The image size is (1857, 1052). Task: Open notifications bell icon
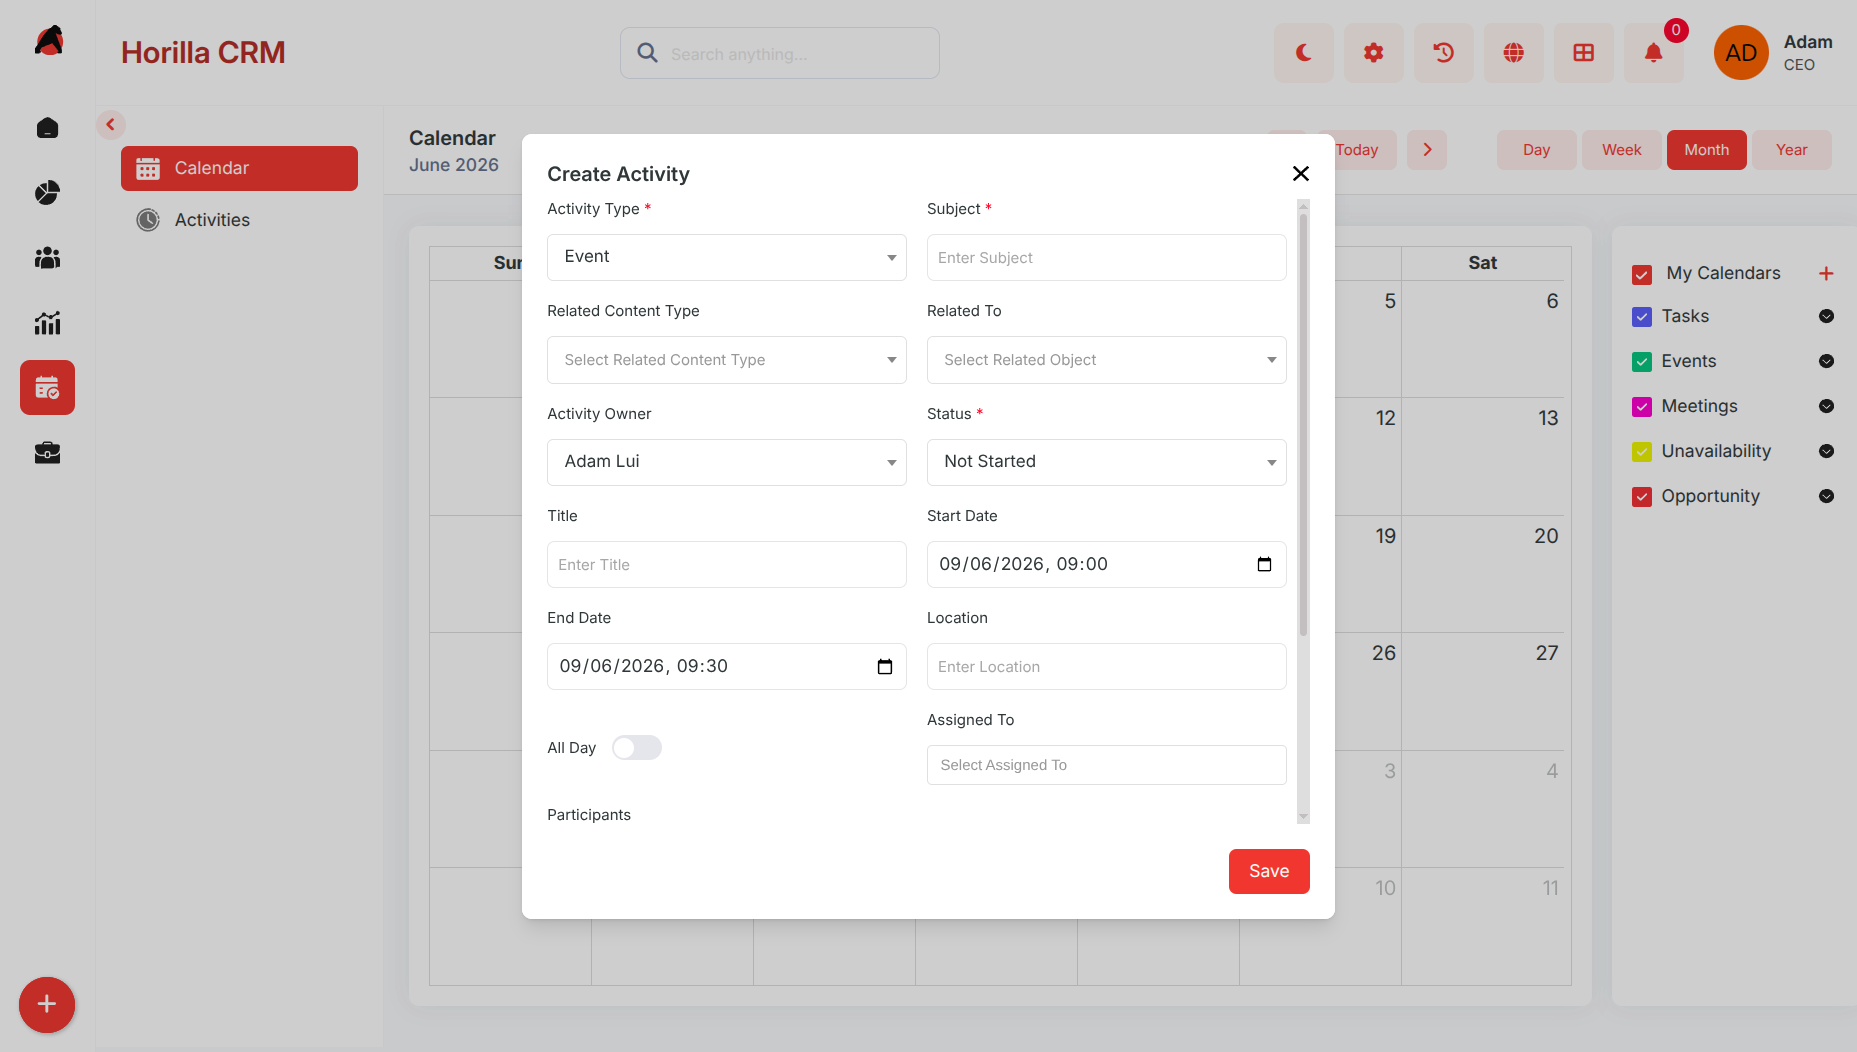tap(1653, 53)
